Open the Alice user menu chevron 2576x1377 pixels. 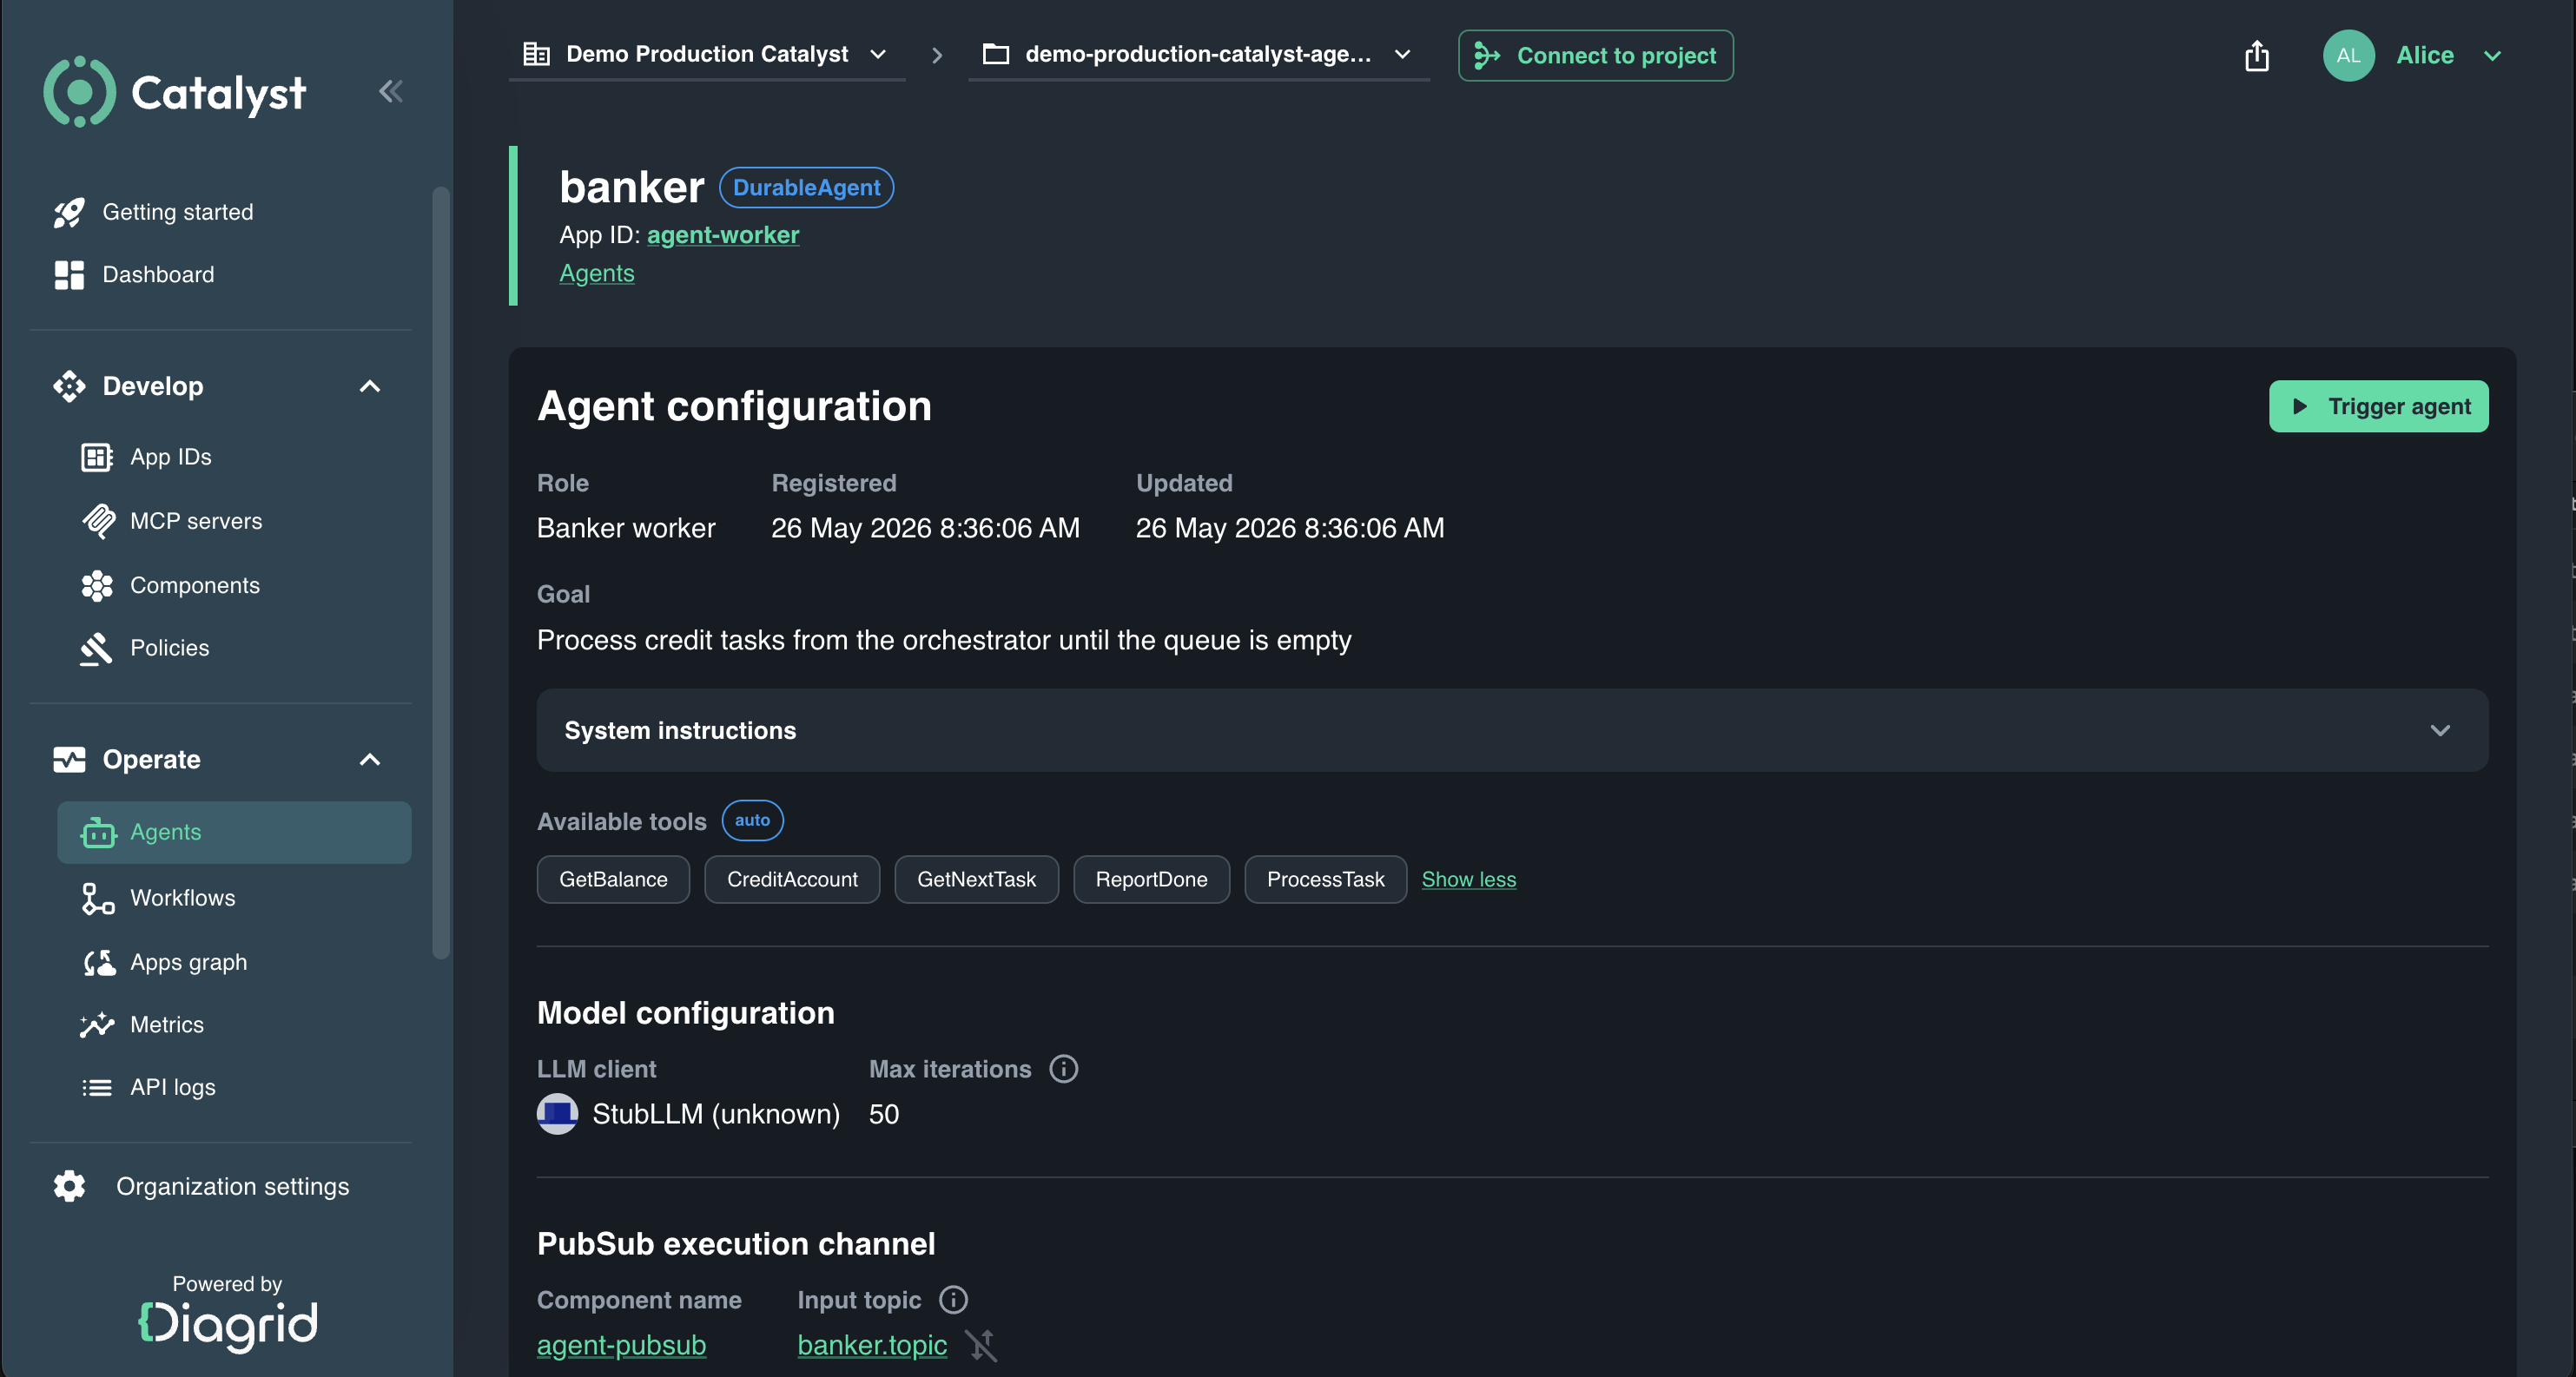2492,56
